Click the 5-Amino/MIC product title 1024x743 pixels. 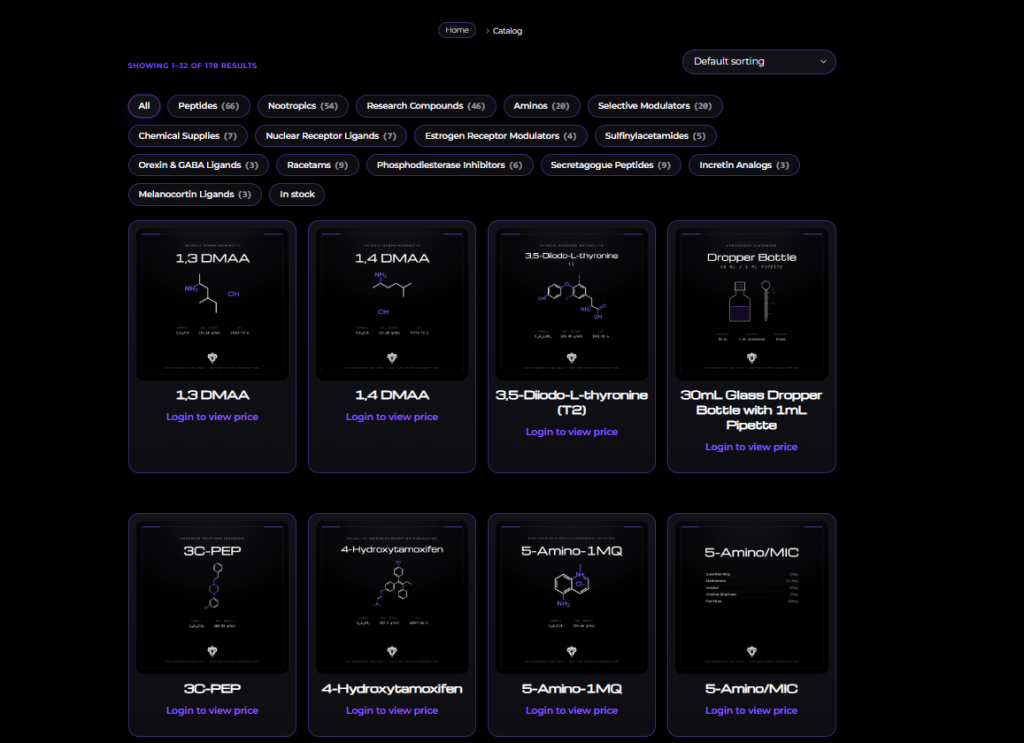click(752, 689)
